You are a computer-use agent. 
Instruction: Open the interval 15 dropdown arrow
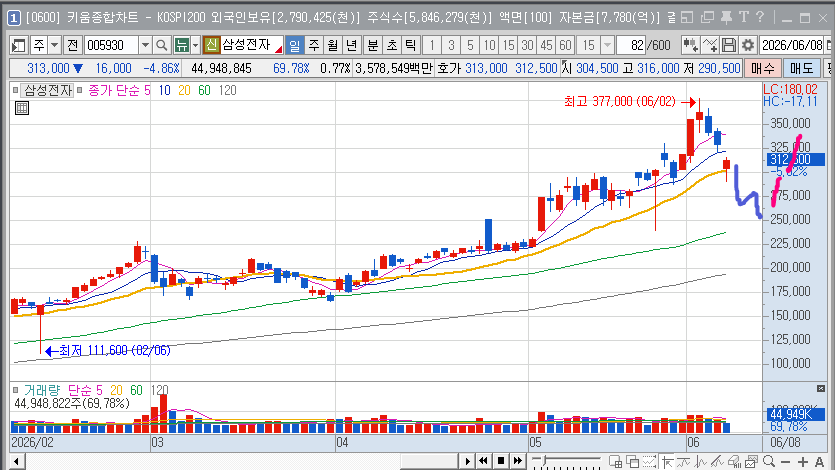pos(607,45)
